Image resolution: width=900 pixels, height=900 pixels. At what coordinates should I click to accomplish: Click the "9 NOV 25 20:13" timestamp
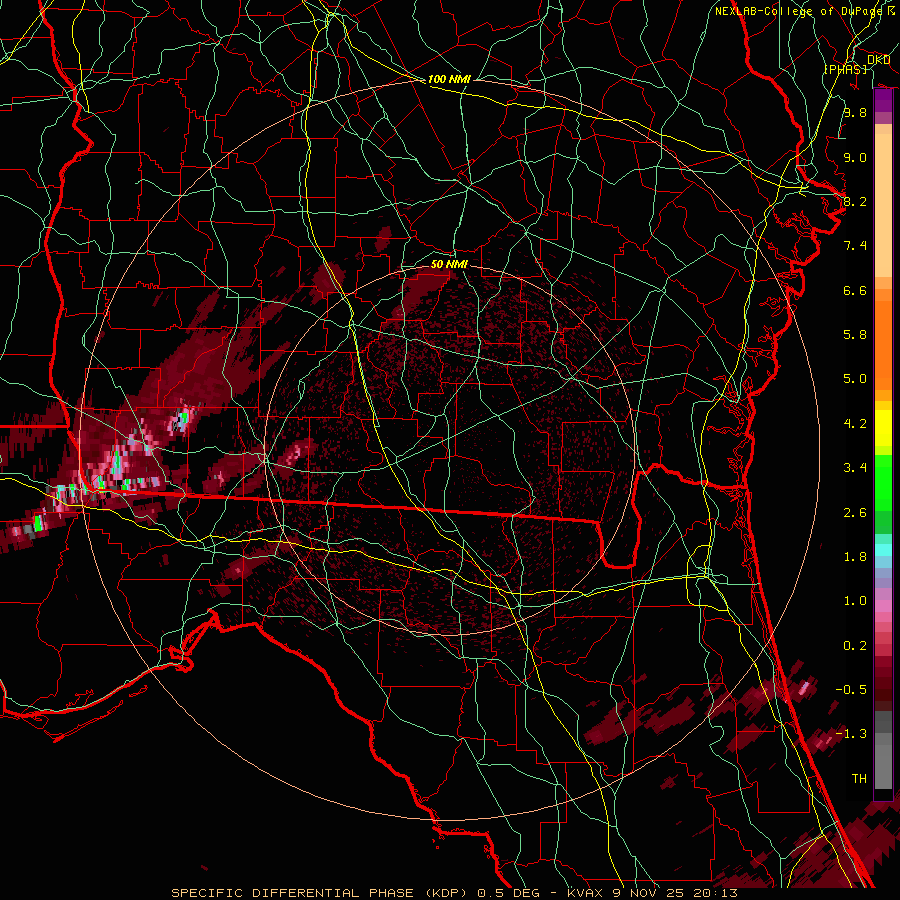[x=676, y=893]
